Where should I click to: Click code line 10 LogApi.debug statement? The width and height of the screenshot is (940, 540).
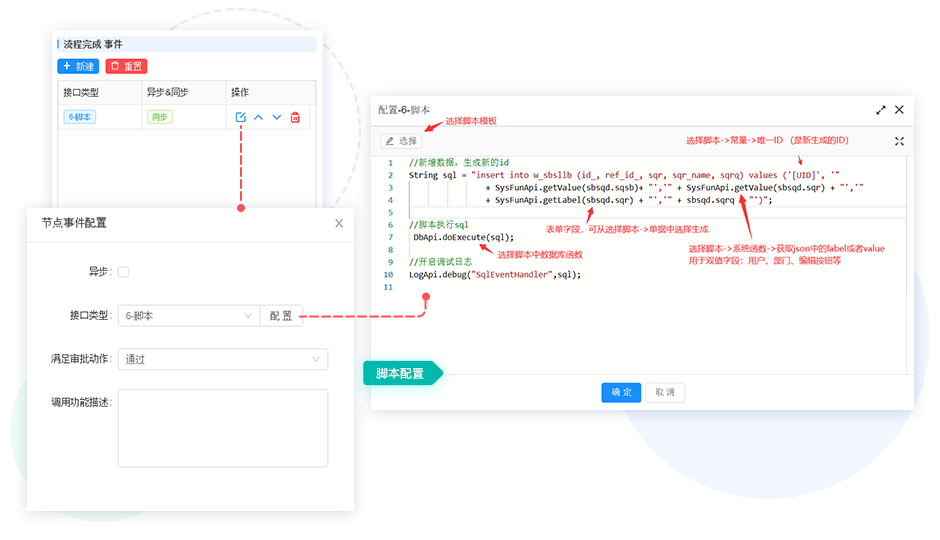495,274
